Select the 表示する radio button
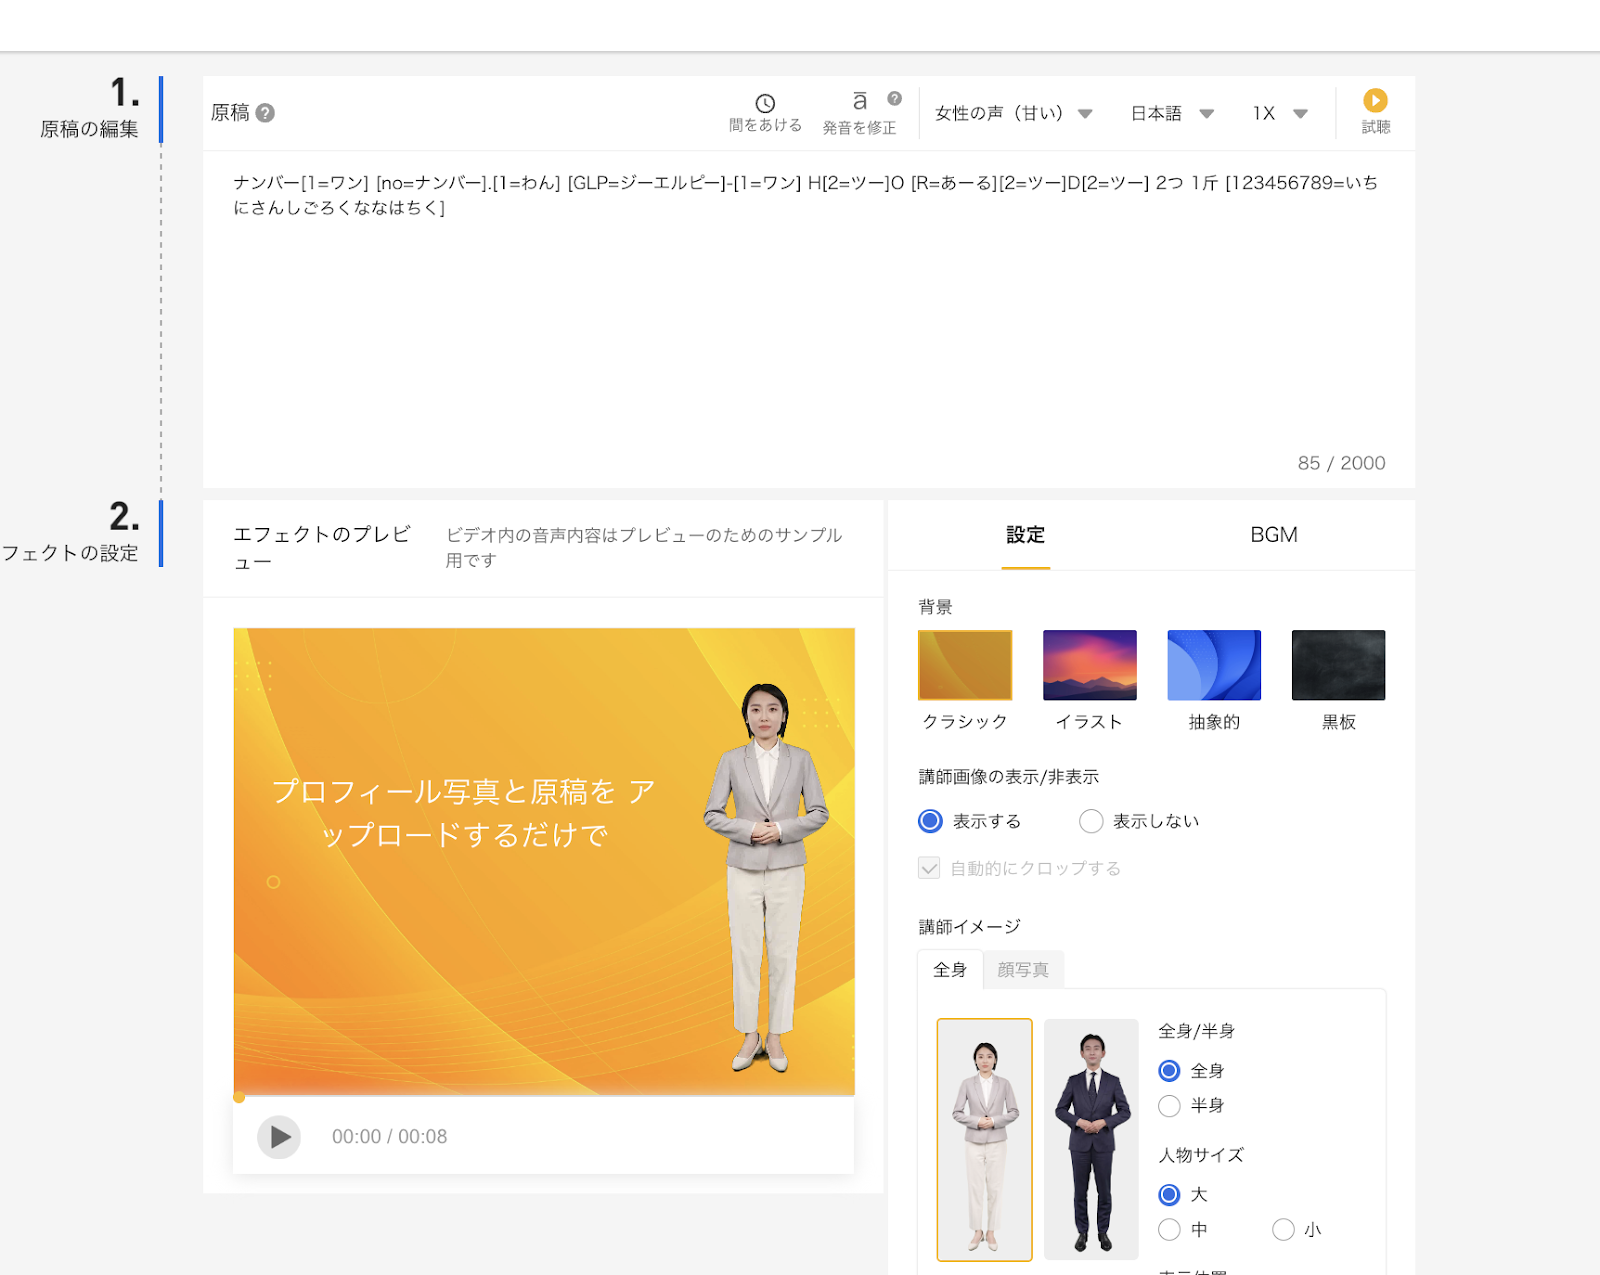 coord(930,821)
